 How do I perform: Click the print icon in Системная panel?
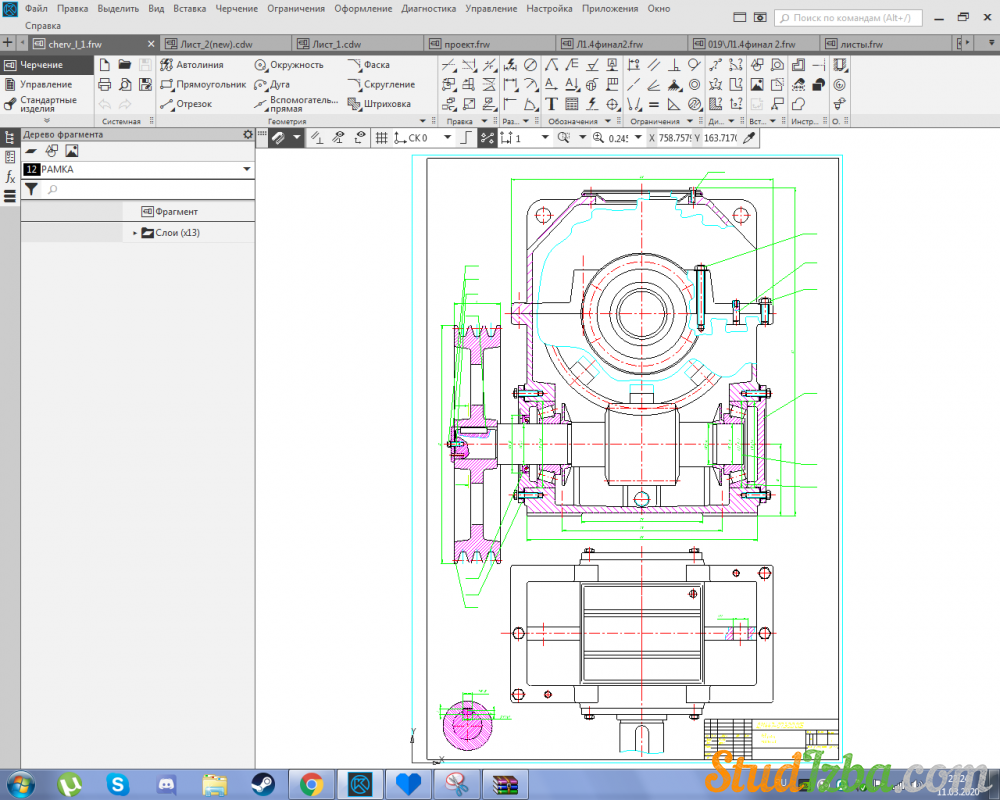[x=104, y=84]
